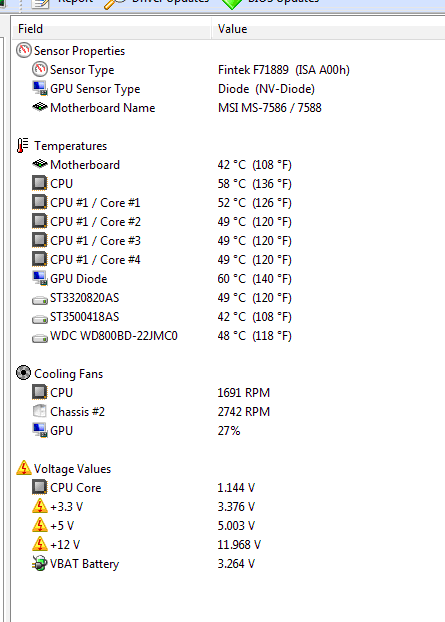This screenshot has height=622, width=445.
Task: Select the Temperatures thermometer icon
Action: (23, 146)
